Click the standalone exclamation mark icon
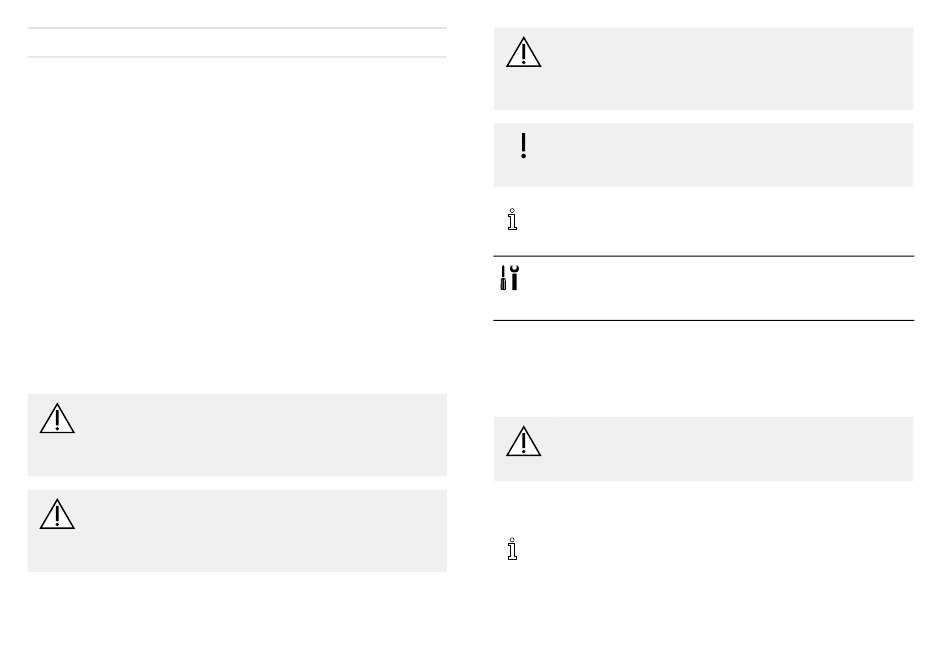The image size is (950, 657). pos(523,146)
